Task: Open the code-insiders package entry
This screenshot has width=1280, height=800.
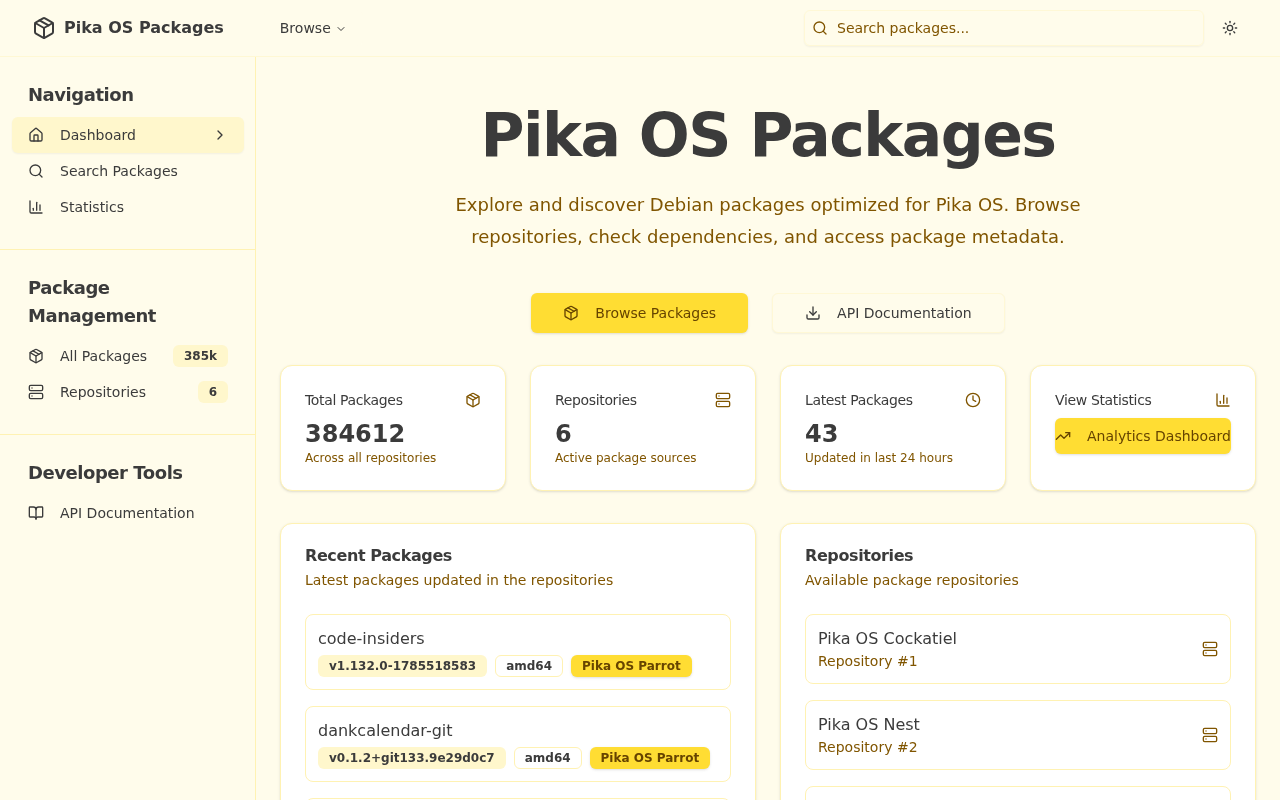Action: click(518, 652)
